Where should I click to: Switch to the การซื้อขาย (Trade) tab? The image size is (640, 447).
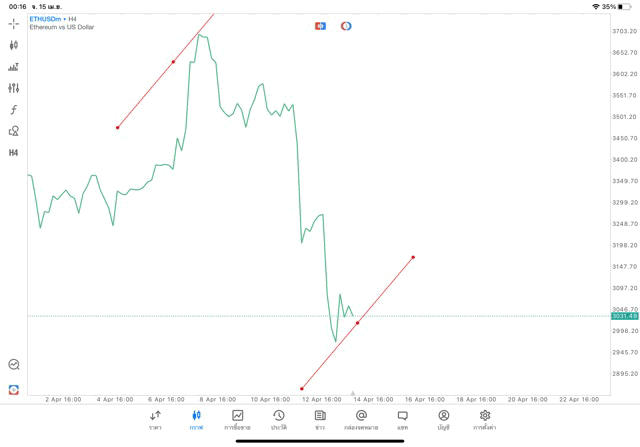pos(237,419)
